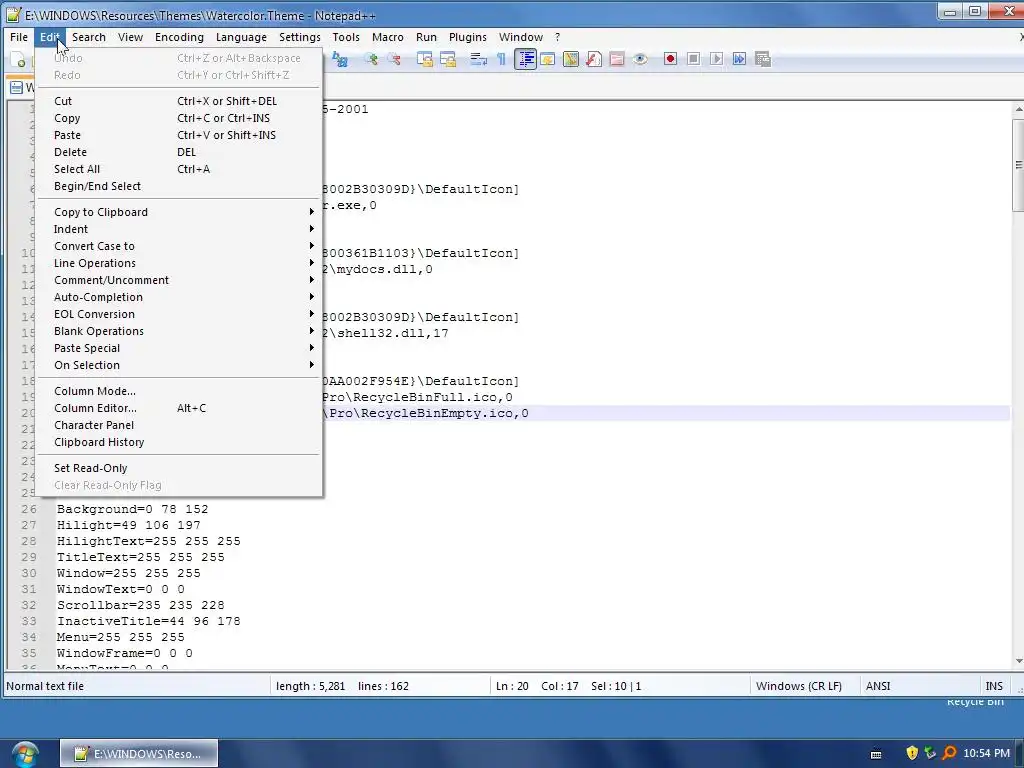Click Run Macro Multiple Times icon
This screenshot has width=1024, height=768.
tap(739, 59)
